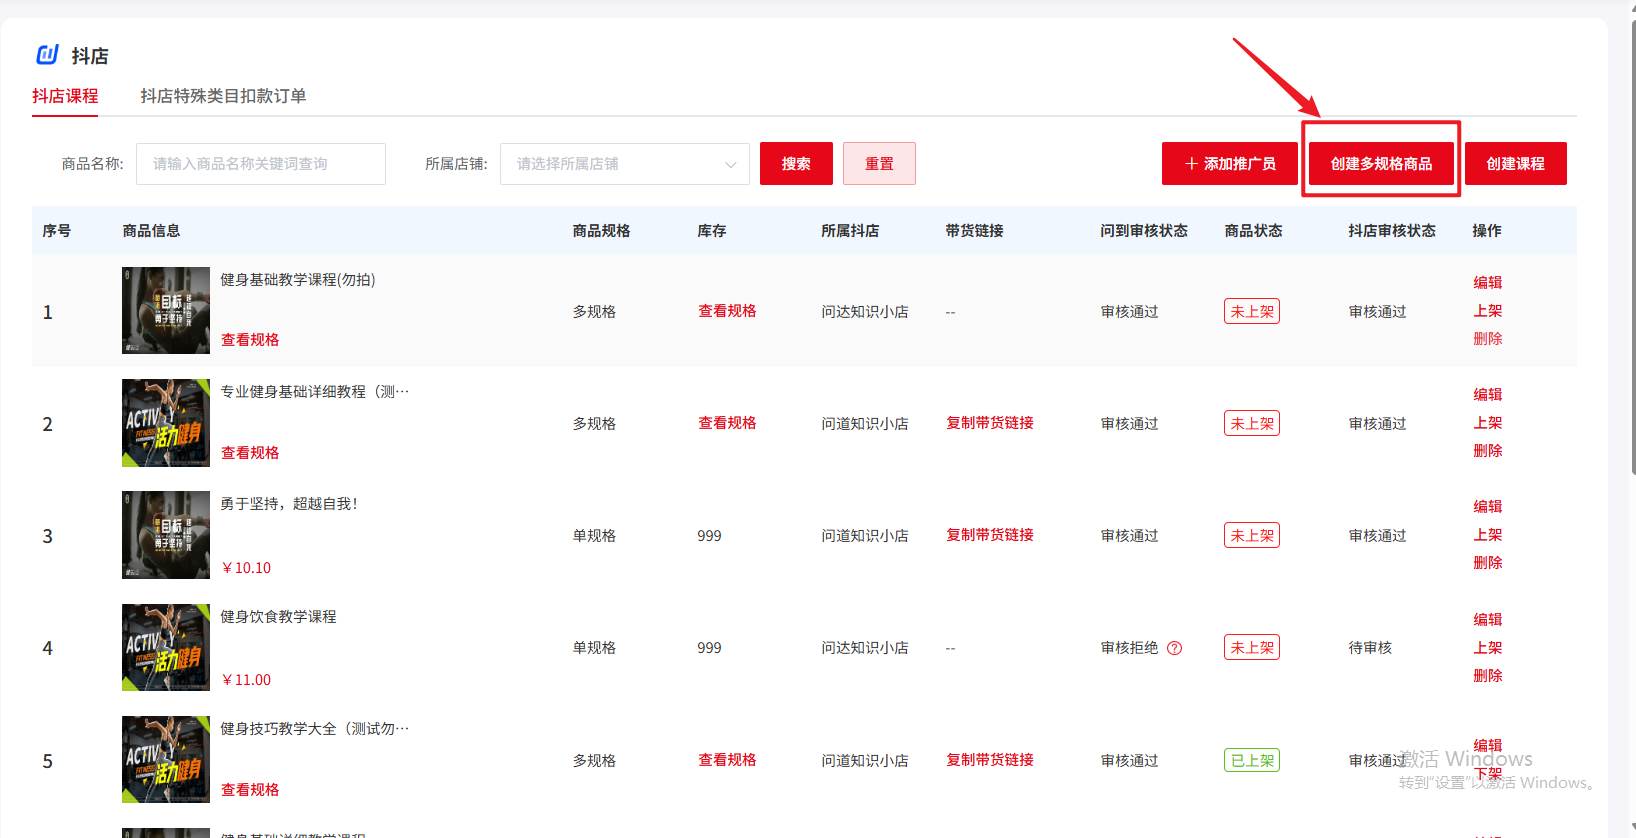Click the question mark icon beside 审核拒绝
The height and width of the screenshot is (838, 1636).
1175,648
